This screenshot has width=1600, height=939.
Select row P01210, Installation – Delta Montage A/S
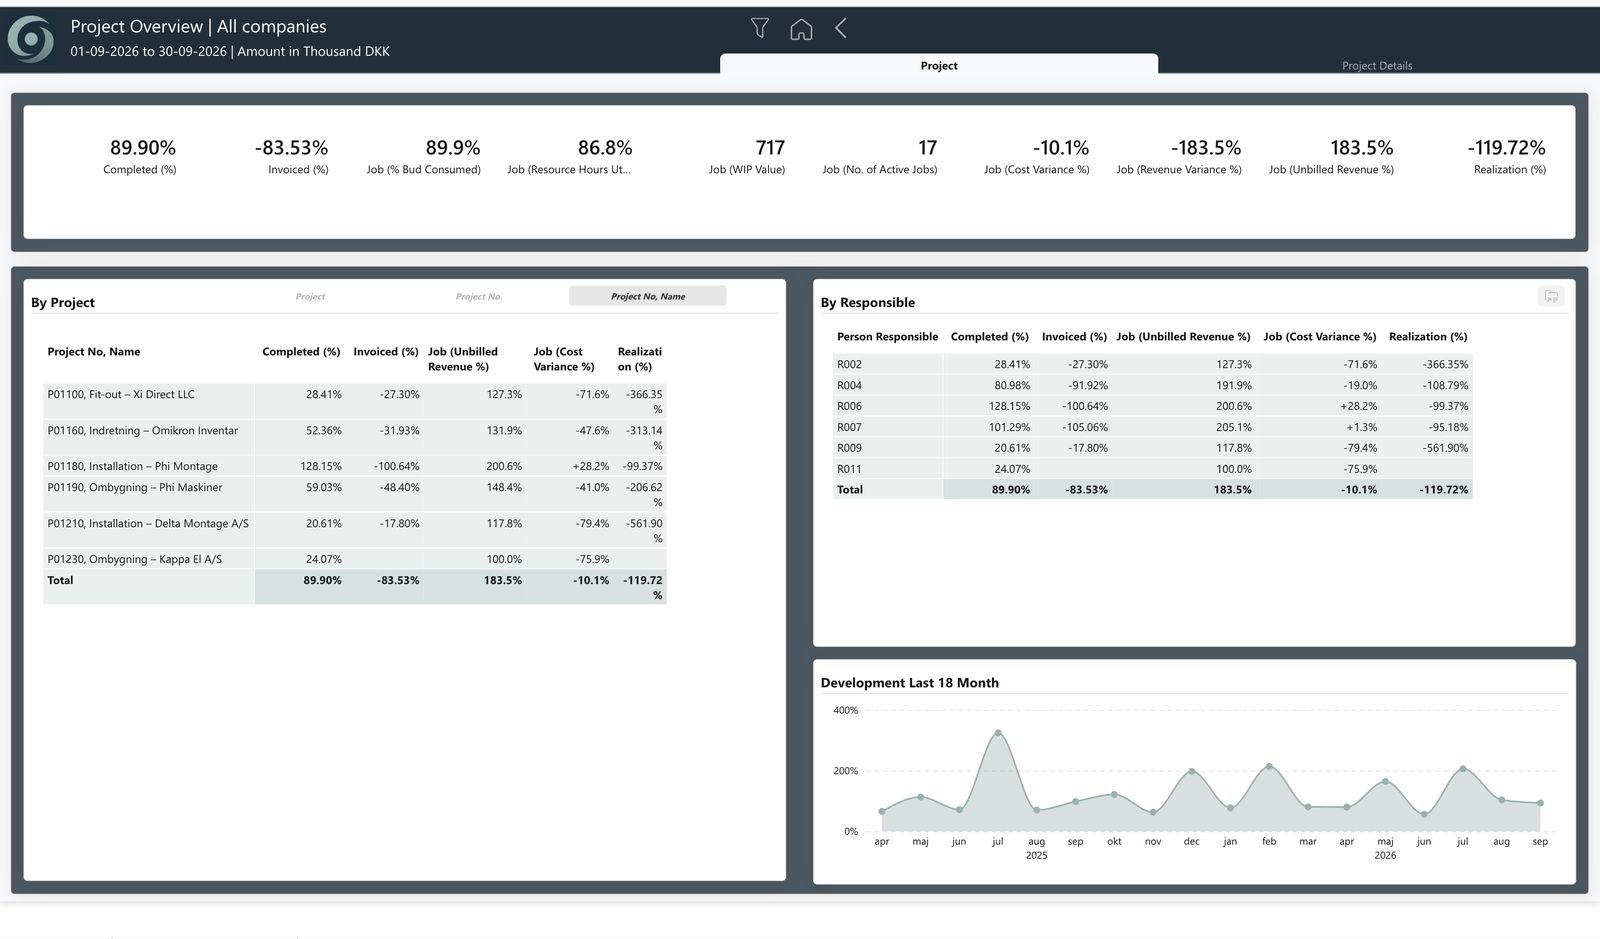(x=355, y=530)
